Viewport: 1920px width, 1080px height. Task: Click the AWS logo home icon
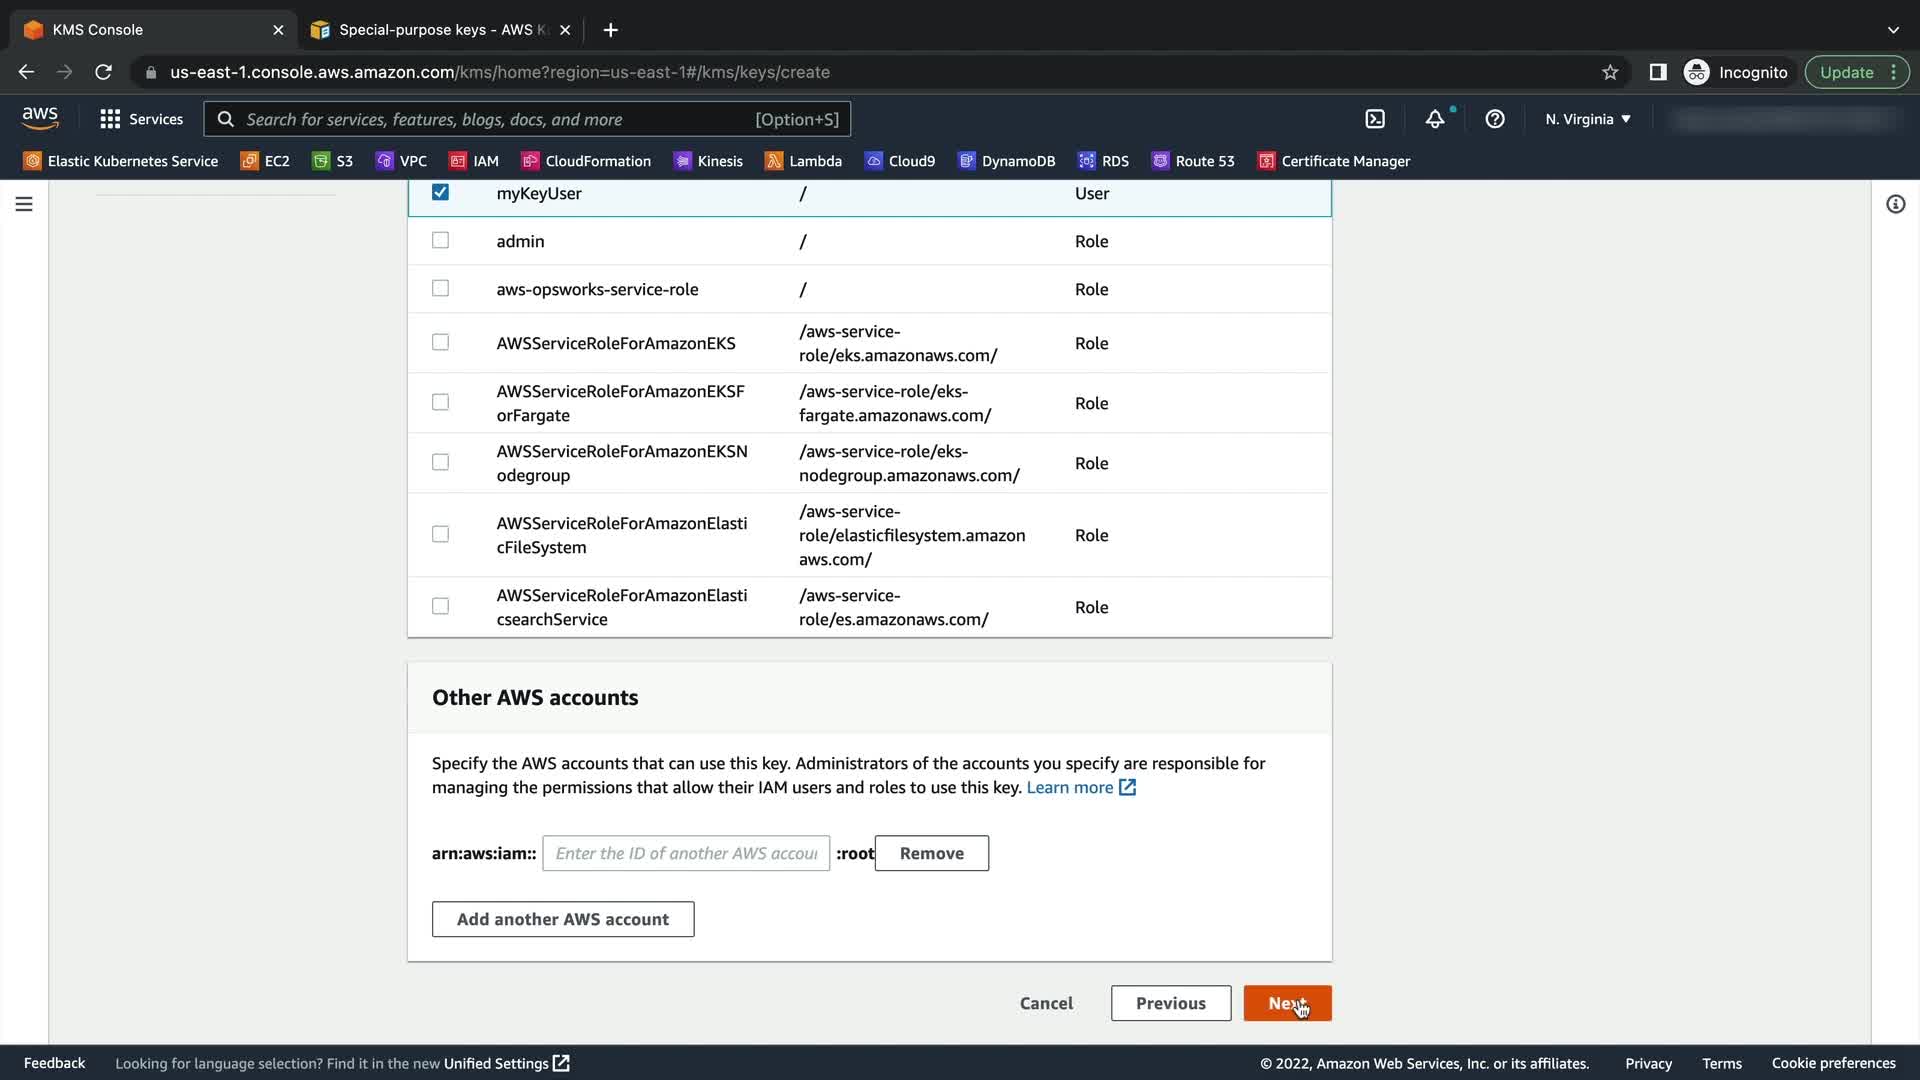pos(40,118)
